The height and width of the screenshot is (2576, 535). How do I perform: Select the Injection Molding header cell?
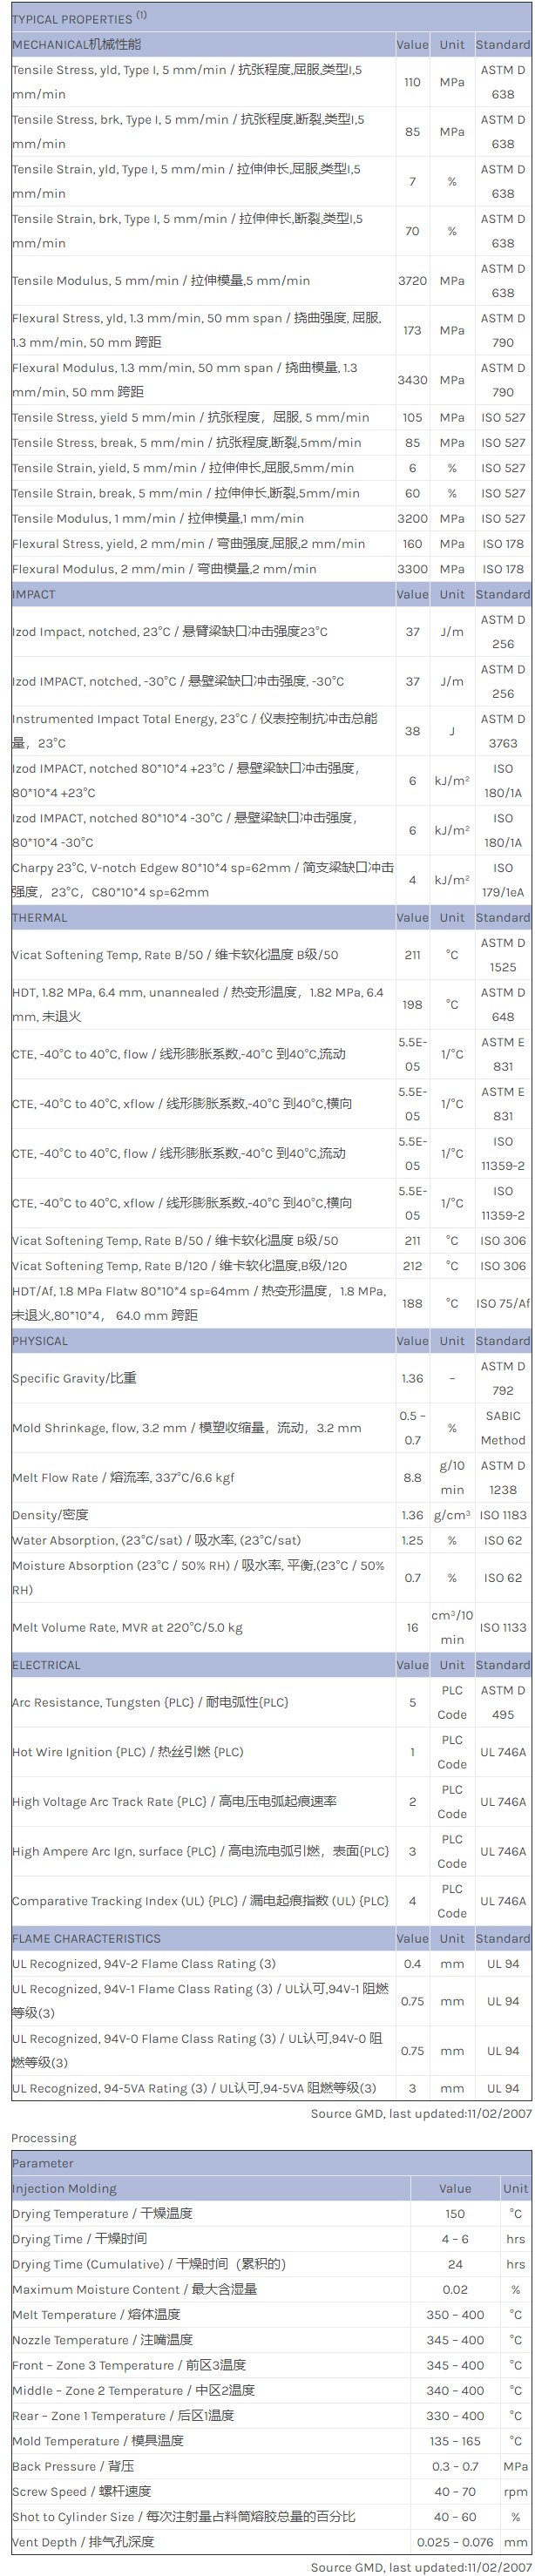pos(64,2189)
